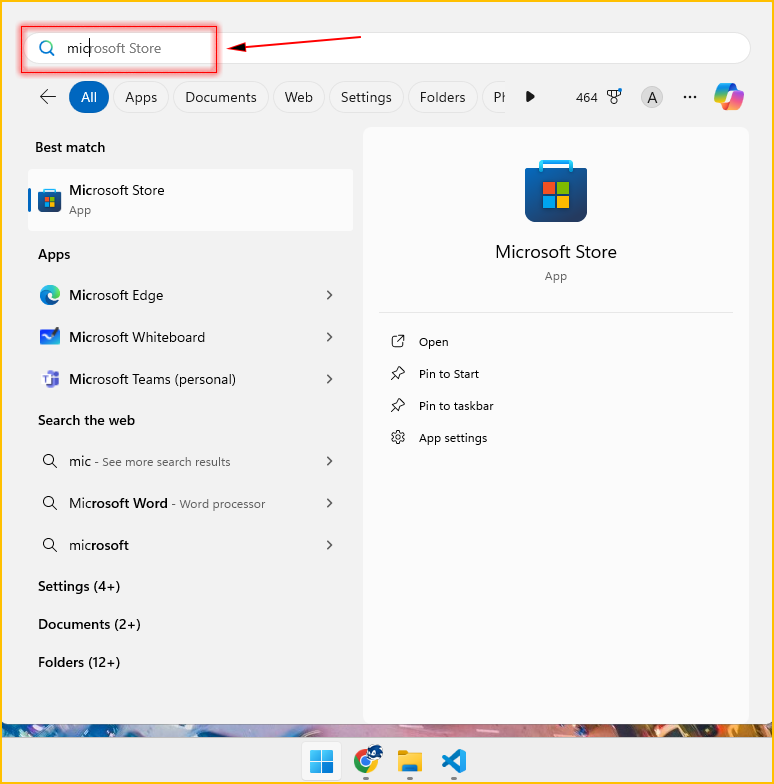Click the Copilot icon in search header
Viewport: 774px width, 784px height.
[x=728, y=97]
